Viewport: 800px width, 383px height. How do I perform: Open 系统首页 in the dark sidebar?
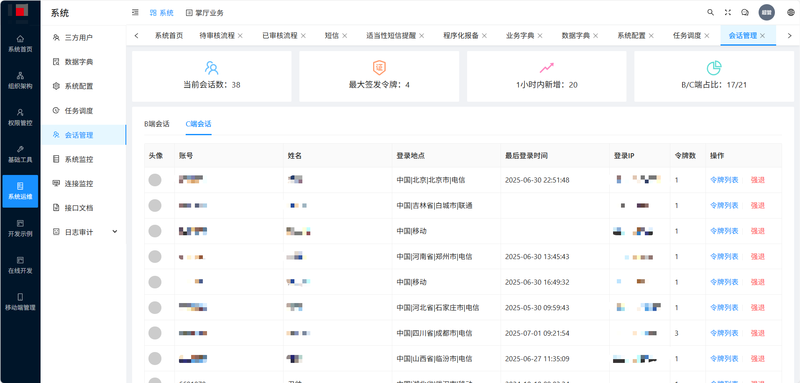point(20,43)
